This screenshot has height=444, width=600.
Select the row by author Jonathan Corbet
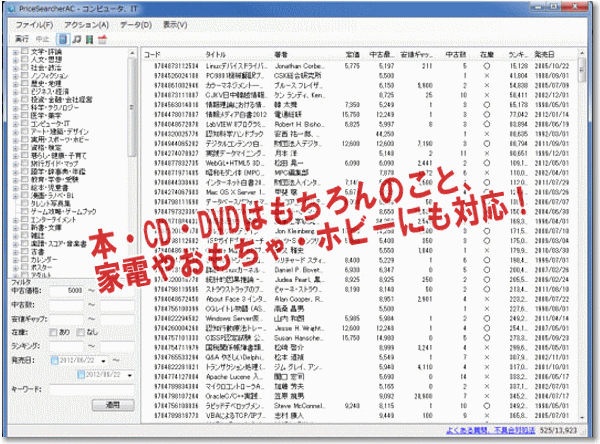(361, 66)
